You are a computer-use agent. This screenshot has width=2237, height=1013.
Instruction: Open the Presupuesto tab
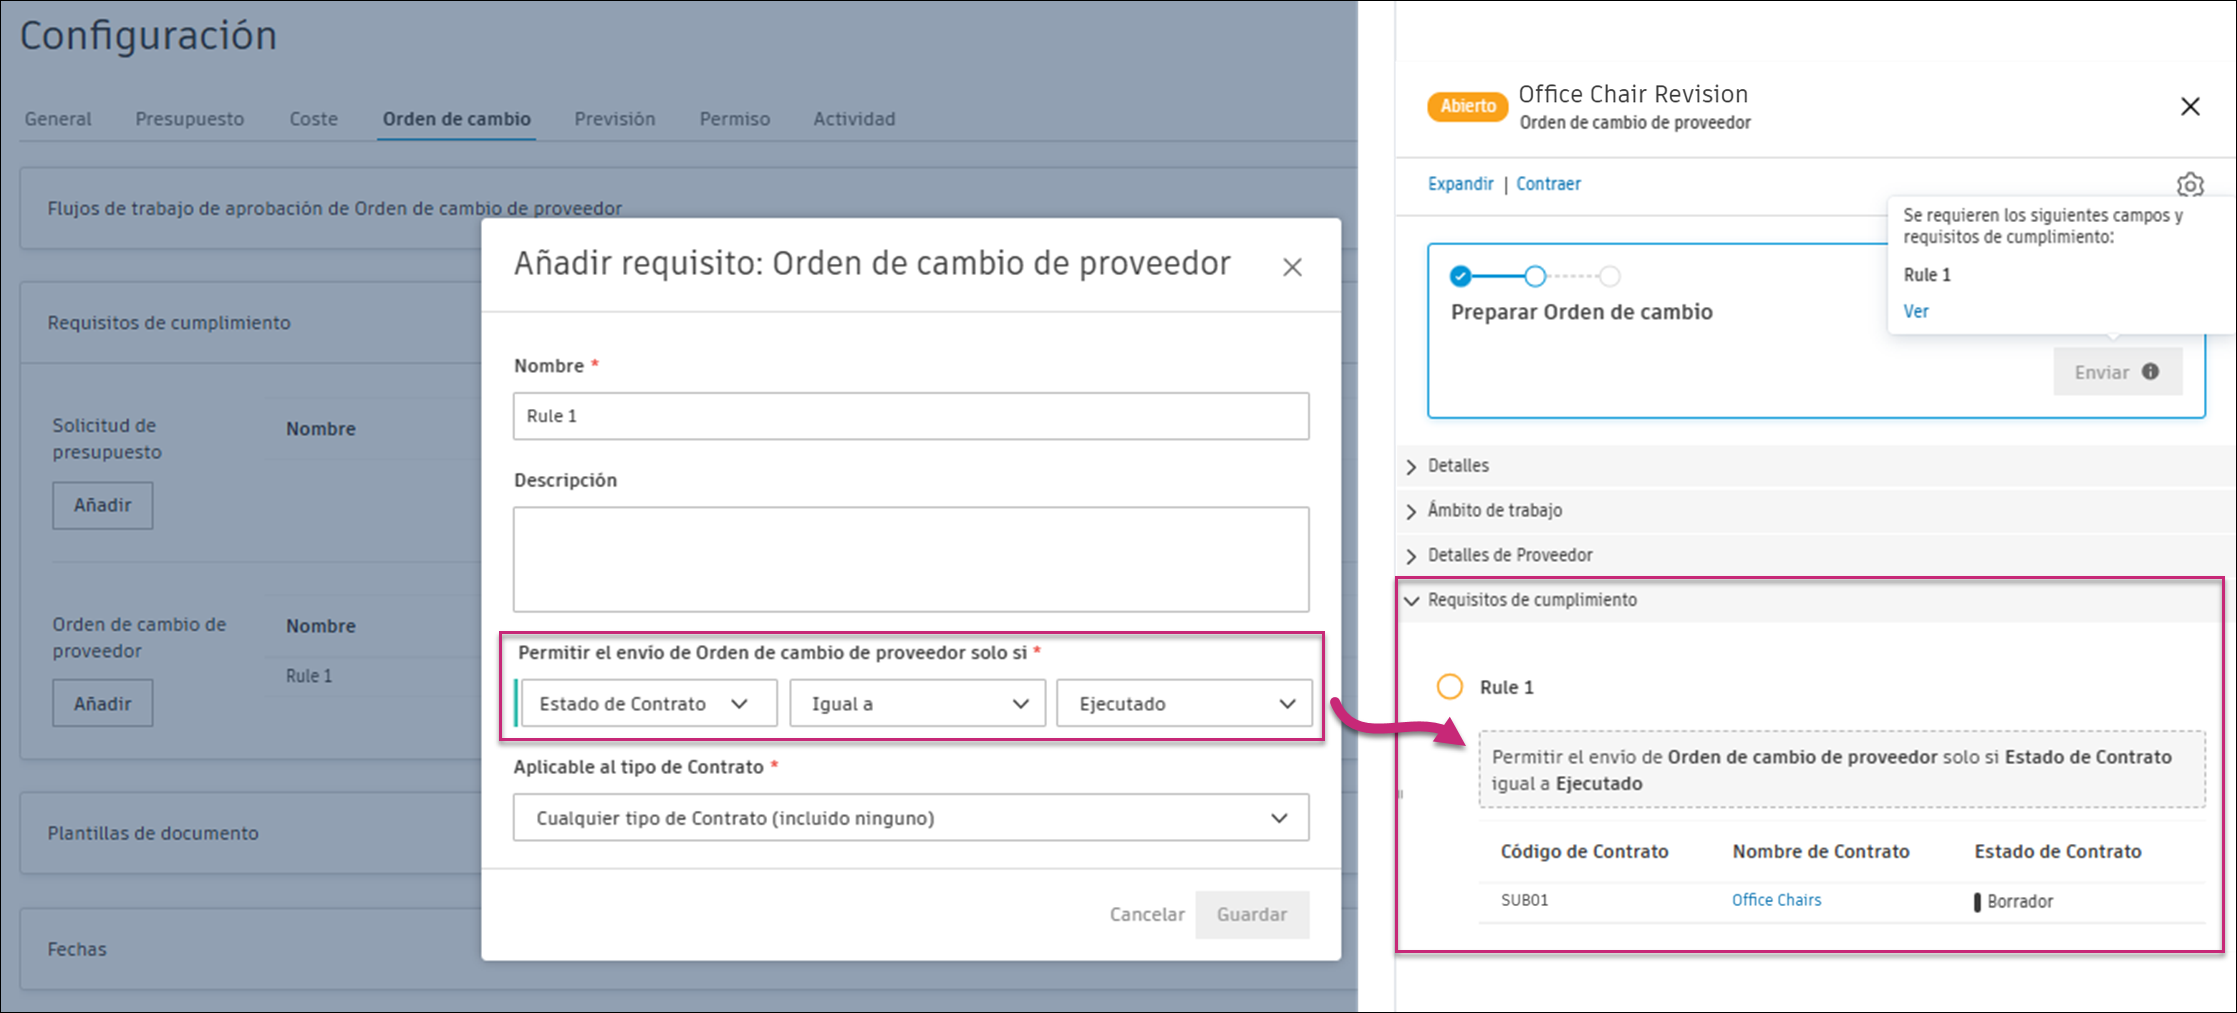(189, 118)
